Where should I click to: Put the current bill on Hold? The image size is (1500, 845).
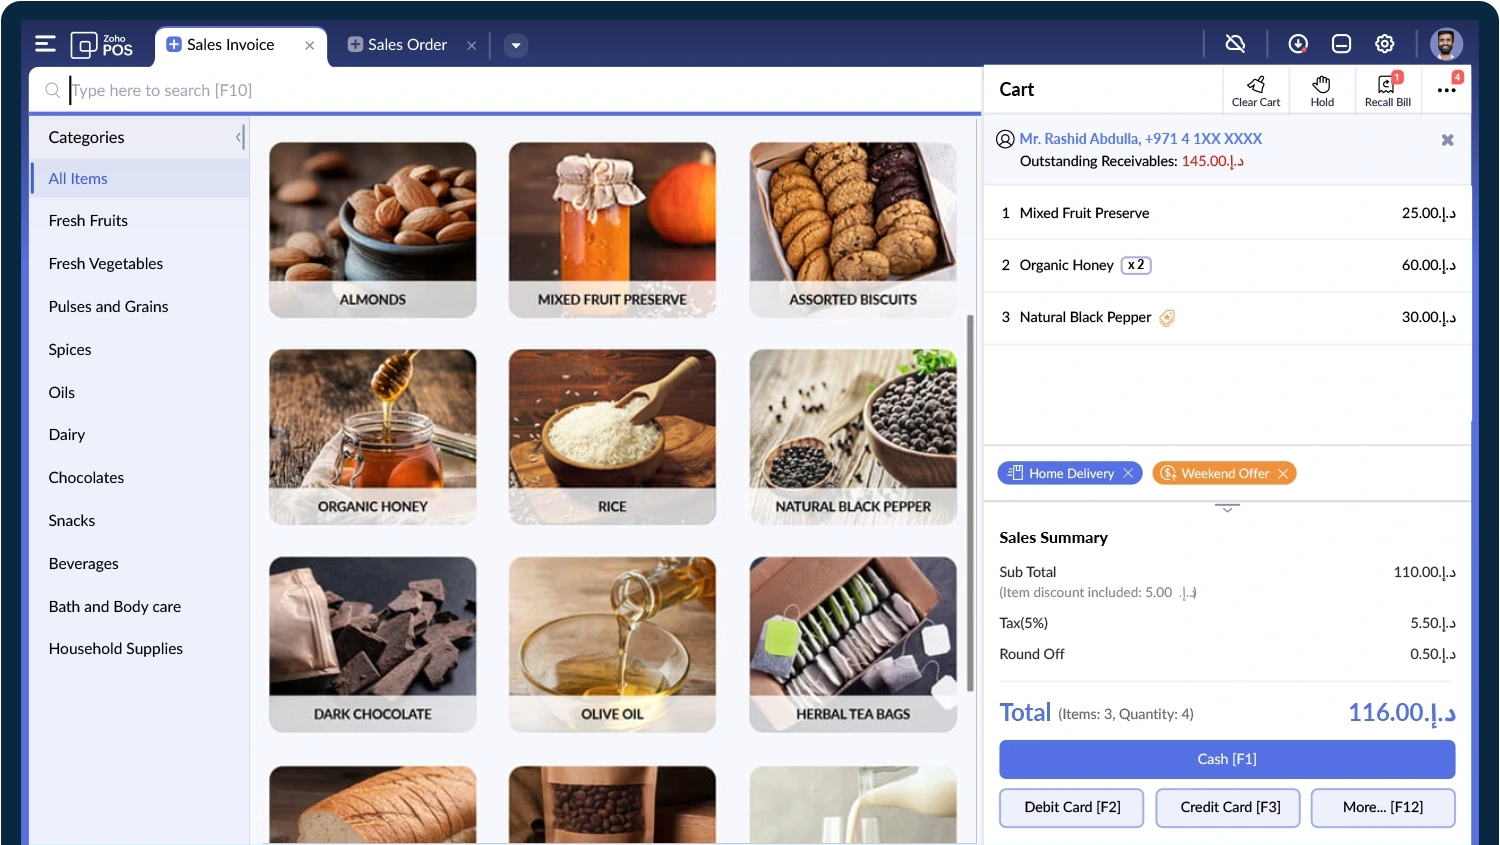click(x=1322, y=90)
